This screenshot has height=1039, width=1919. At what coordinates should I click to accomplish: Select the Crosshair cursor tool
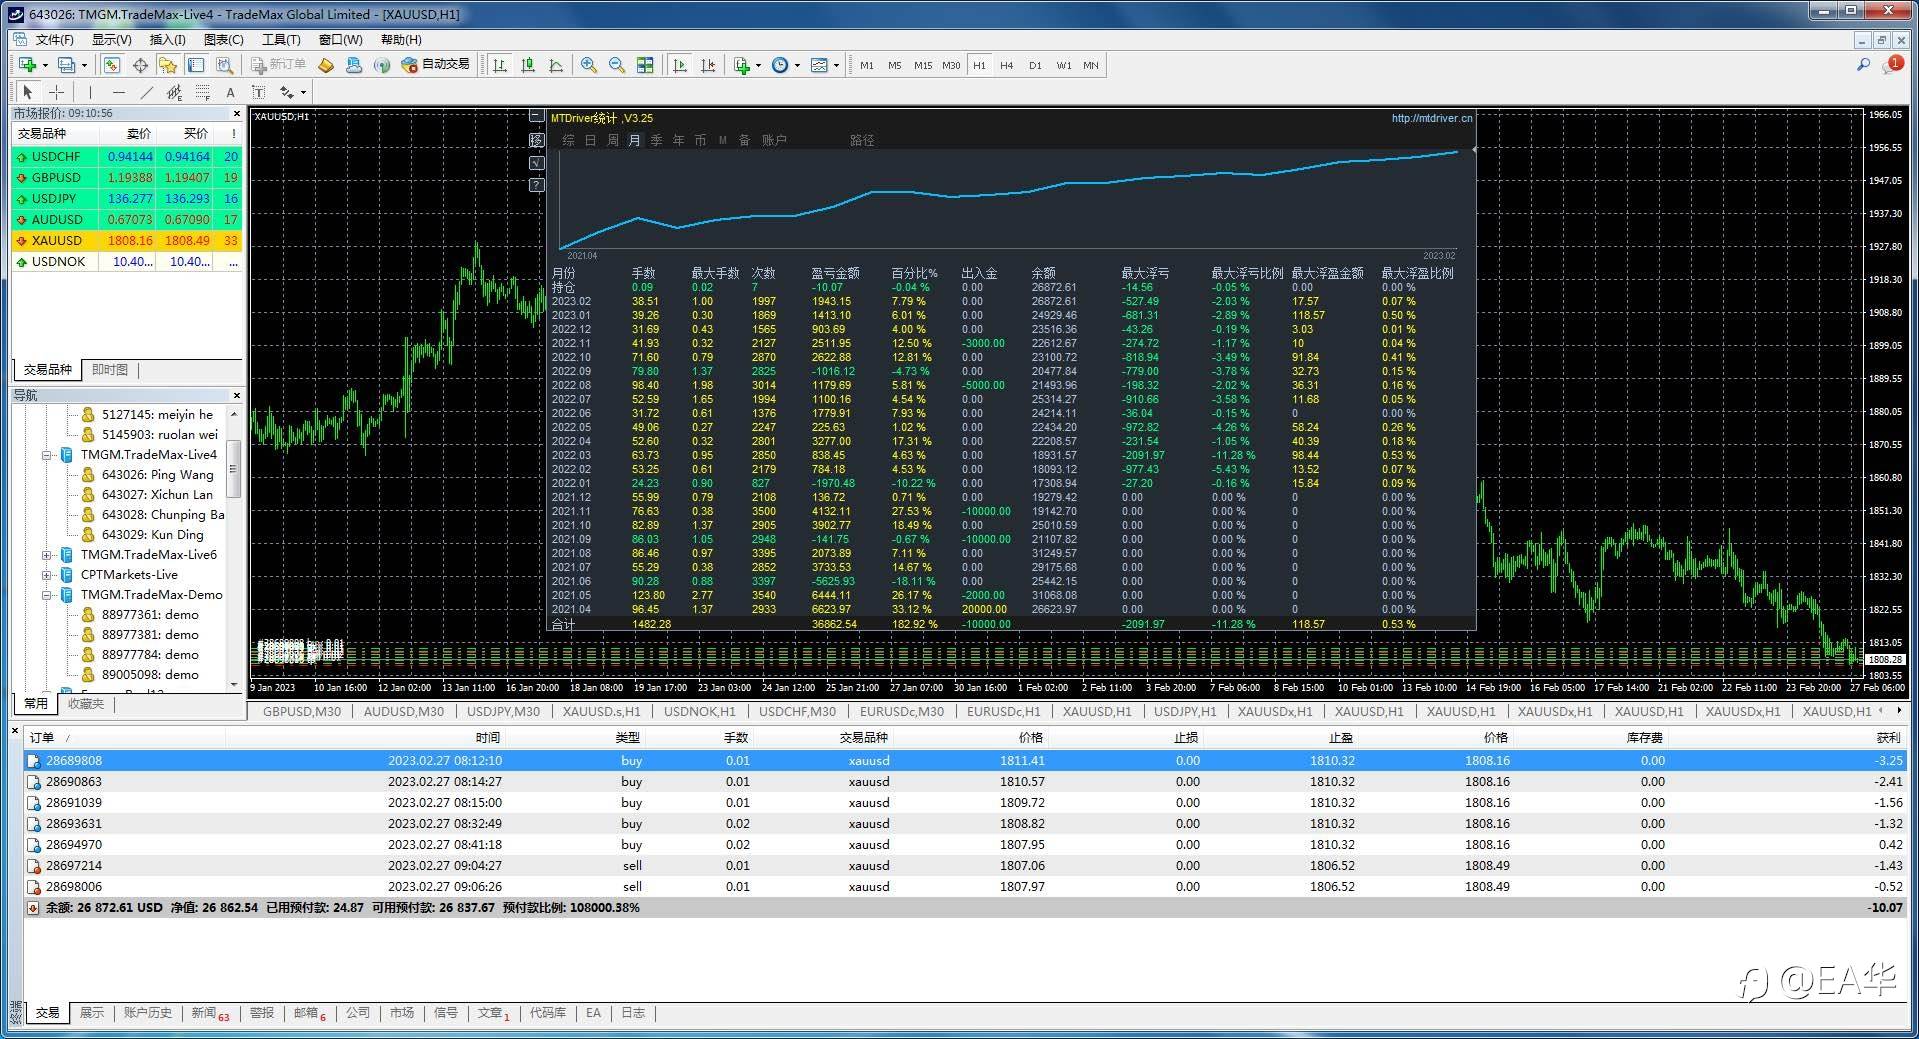(x=57, y=92)
